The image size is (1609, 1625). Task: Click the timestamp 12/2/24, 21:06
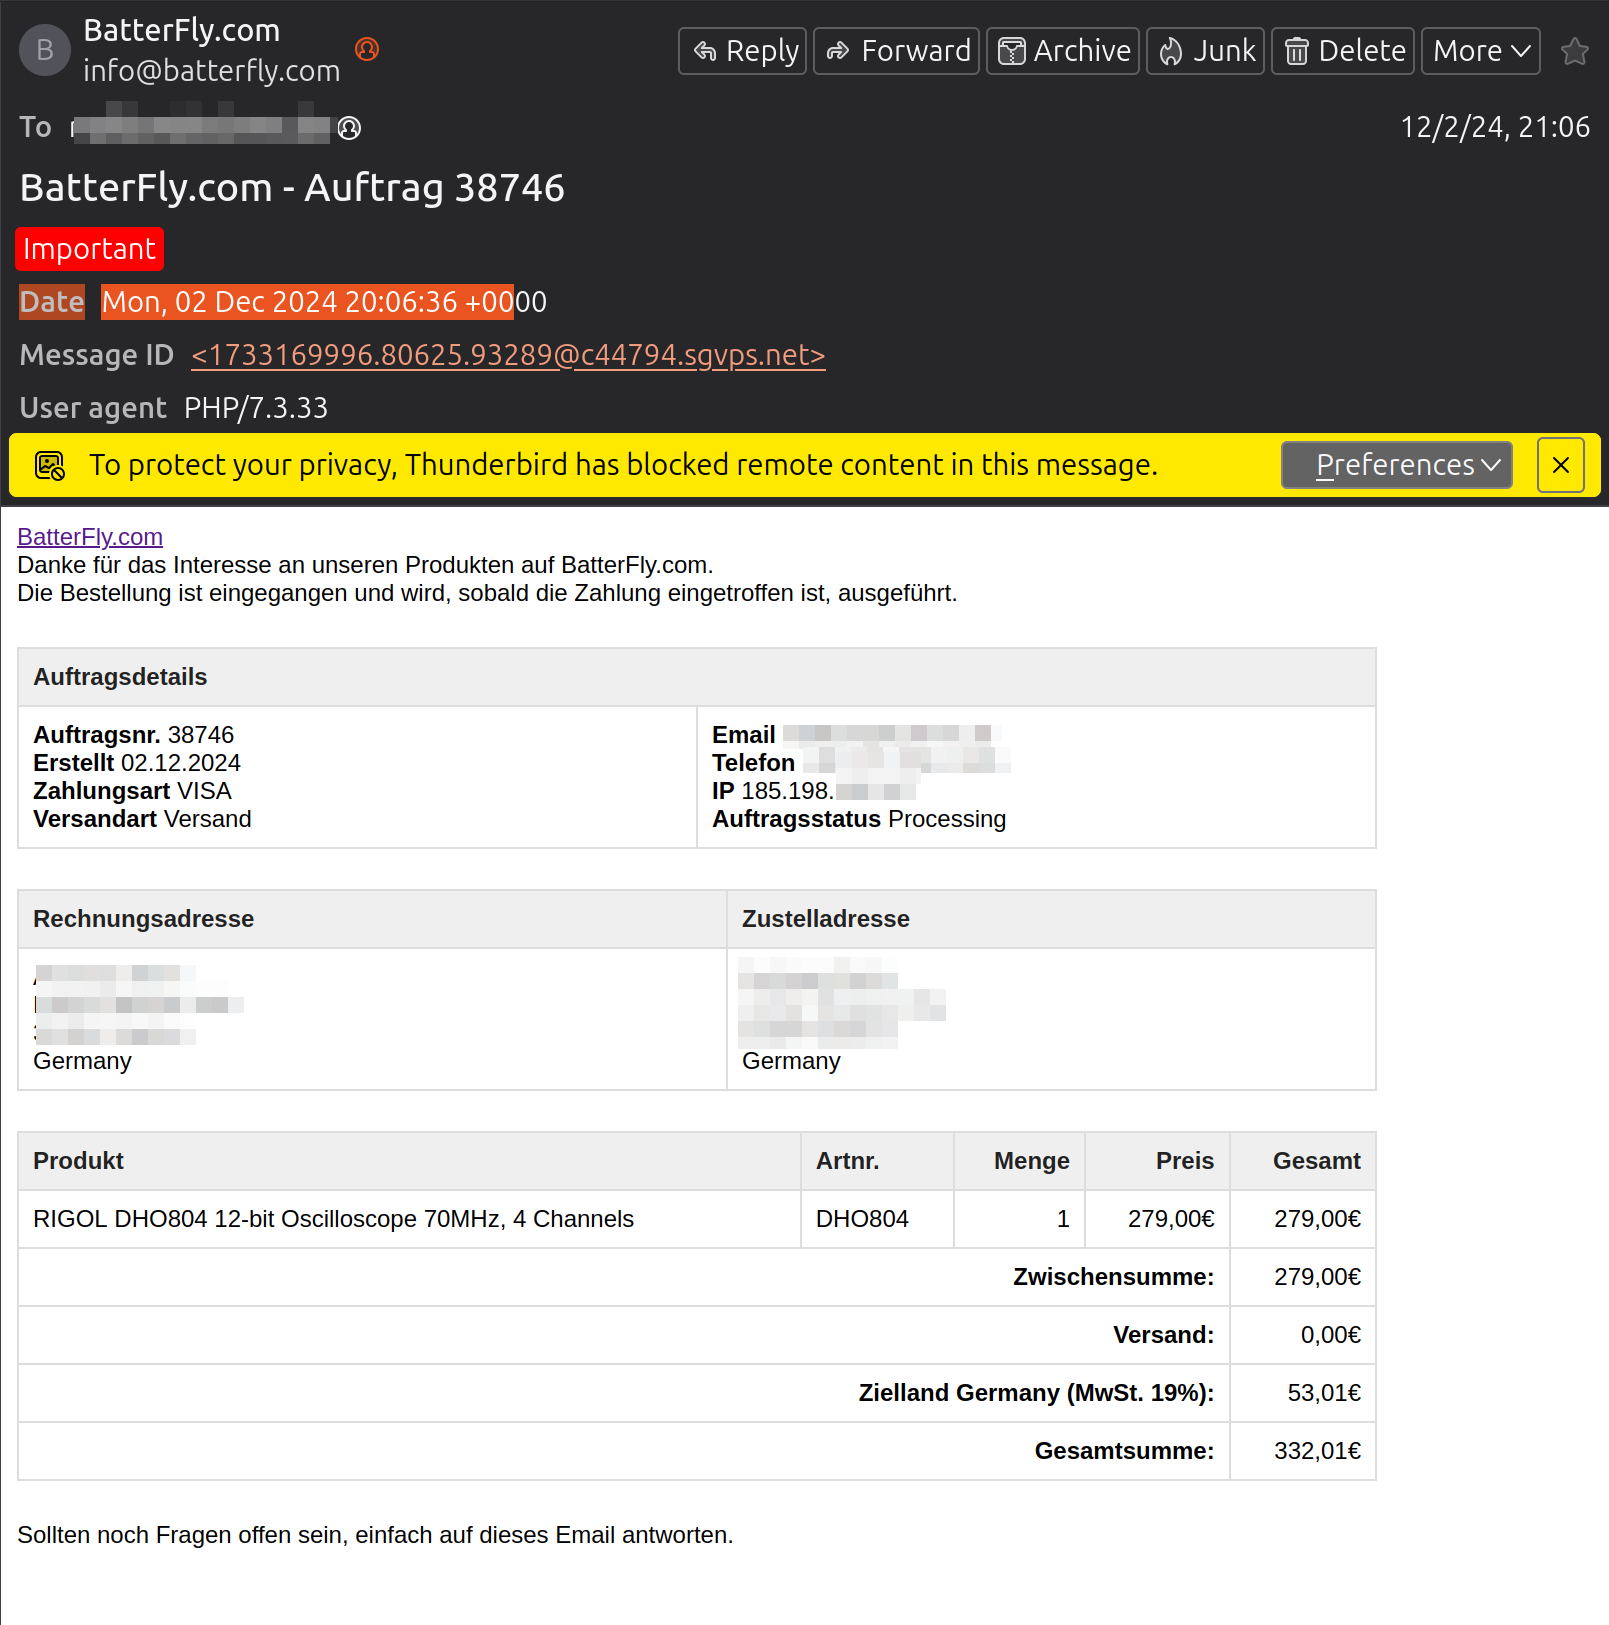coord(1495,127)
